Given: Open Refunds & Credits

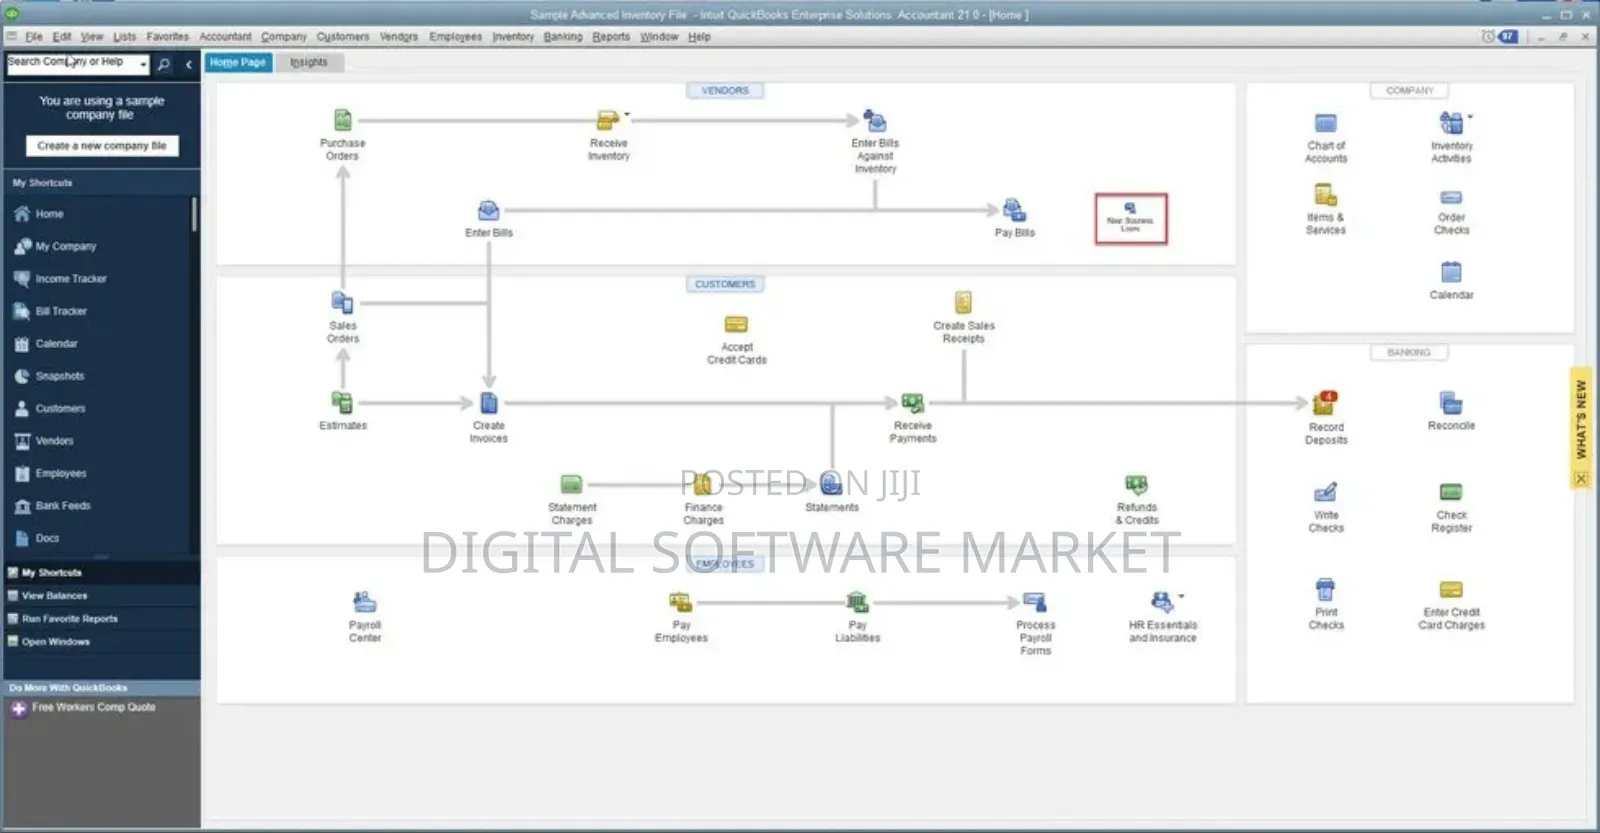Looking at the screenshot, I should tap(1136, 484).
